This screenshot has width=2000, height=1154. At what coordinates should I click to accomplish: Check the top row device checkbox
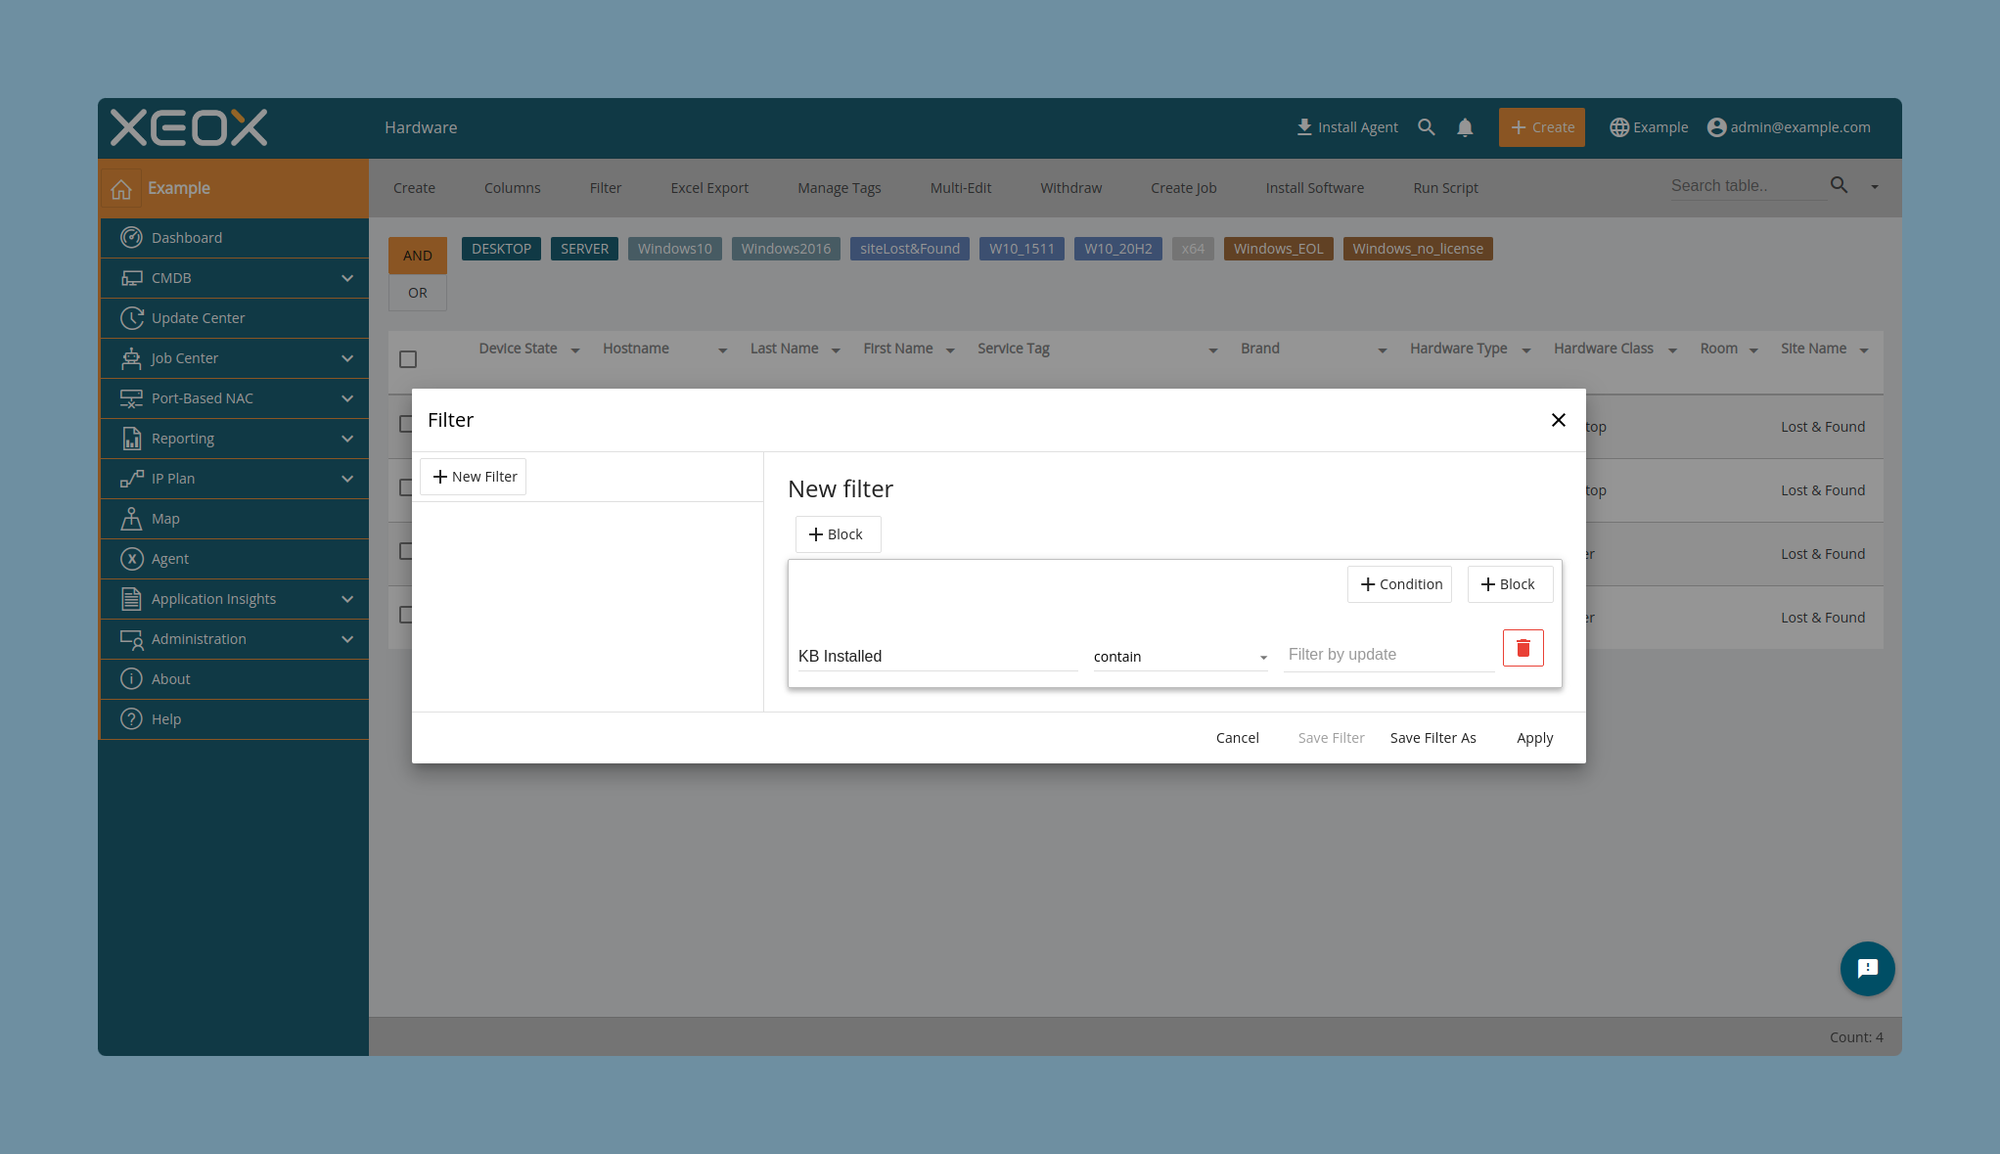point(408,425)
